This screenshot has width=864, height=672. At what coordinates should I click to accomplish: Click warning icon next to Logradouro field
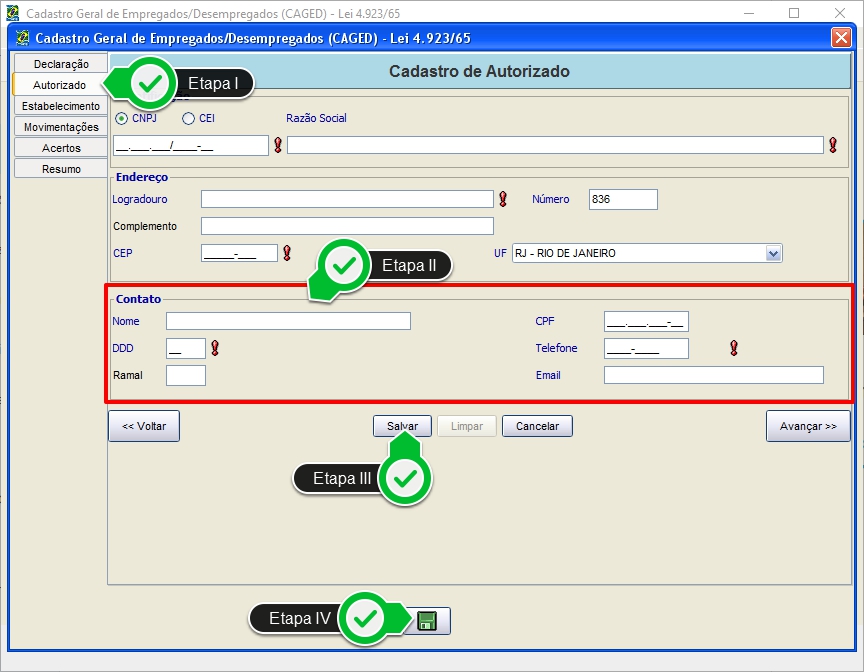(x=503, y=199)
